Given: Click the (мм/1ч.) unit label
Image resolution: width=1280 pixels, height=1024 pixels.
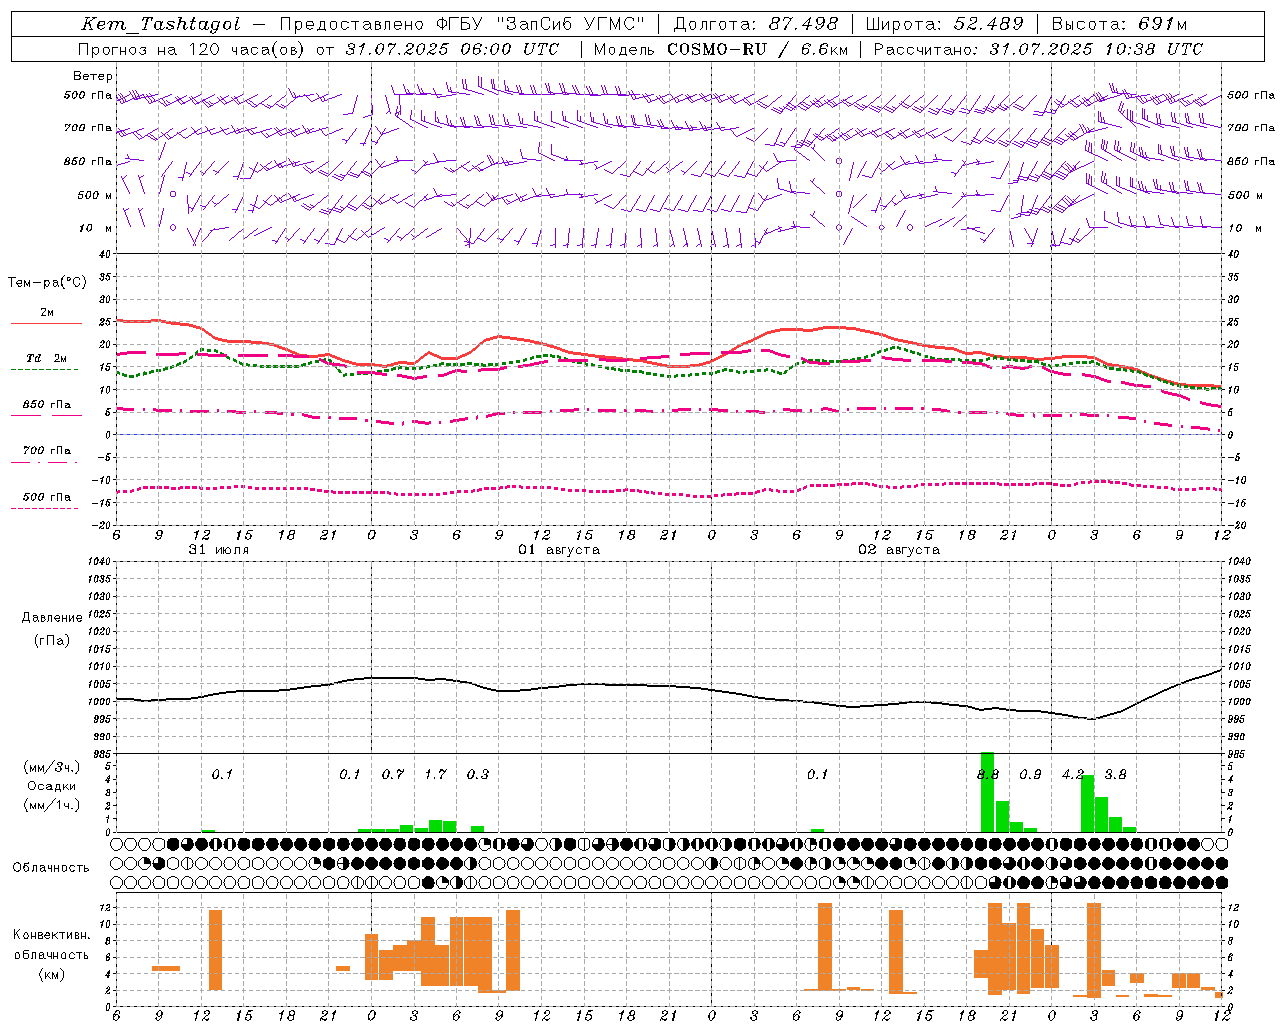Looking at the screenshot, I should click(52, 805).
